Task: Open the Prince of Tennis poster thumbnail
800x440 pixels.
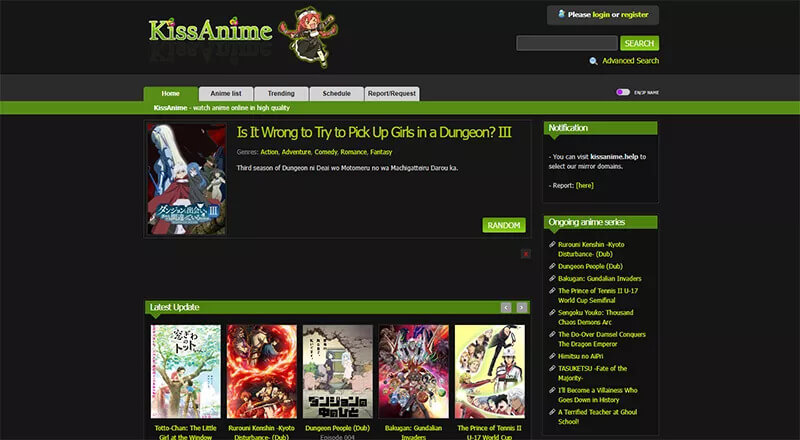Action: [490, 372]
